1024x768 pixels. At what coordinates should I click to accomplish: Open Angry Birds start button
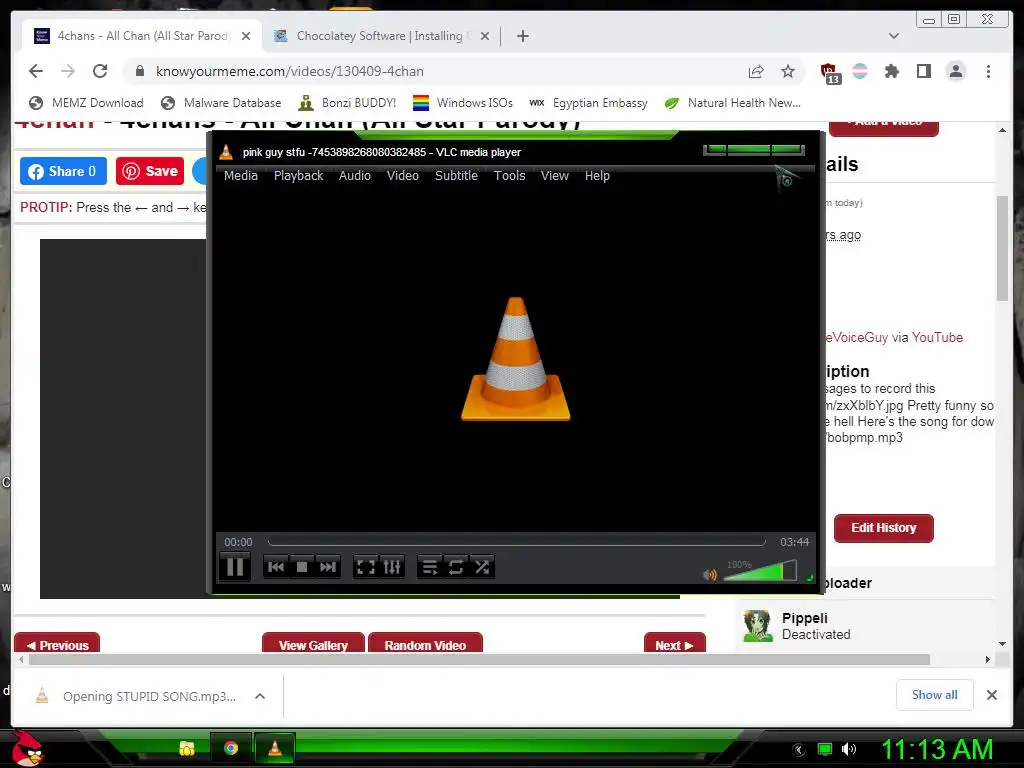[x=27, y=748]
